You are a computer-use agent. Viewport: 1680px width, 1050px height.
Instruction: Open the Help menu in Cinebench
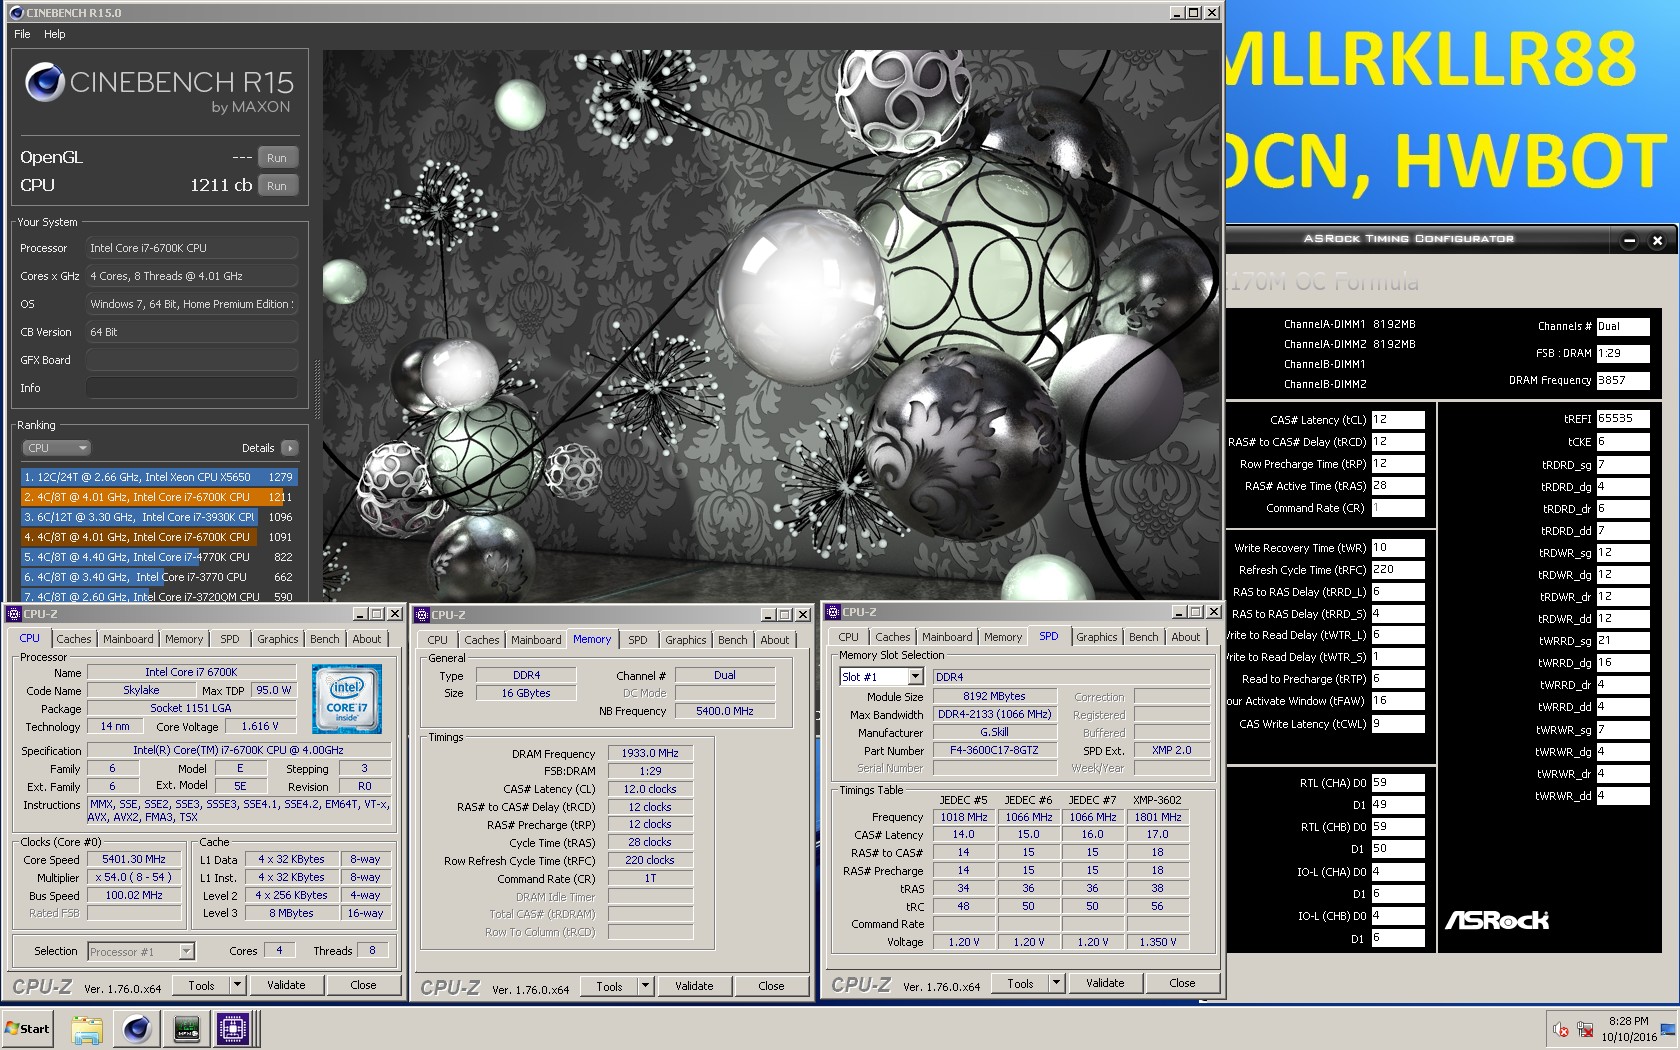point(55,34)
